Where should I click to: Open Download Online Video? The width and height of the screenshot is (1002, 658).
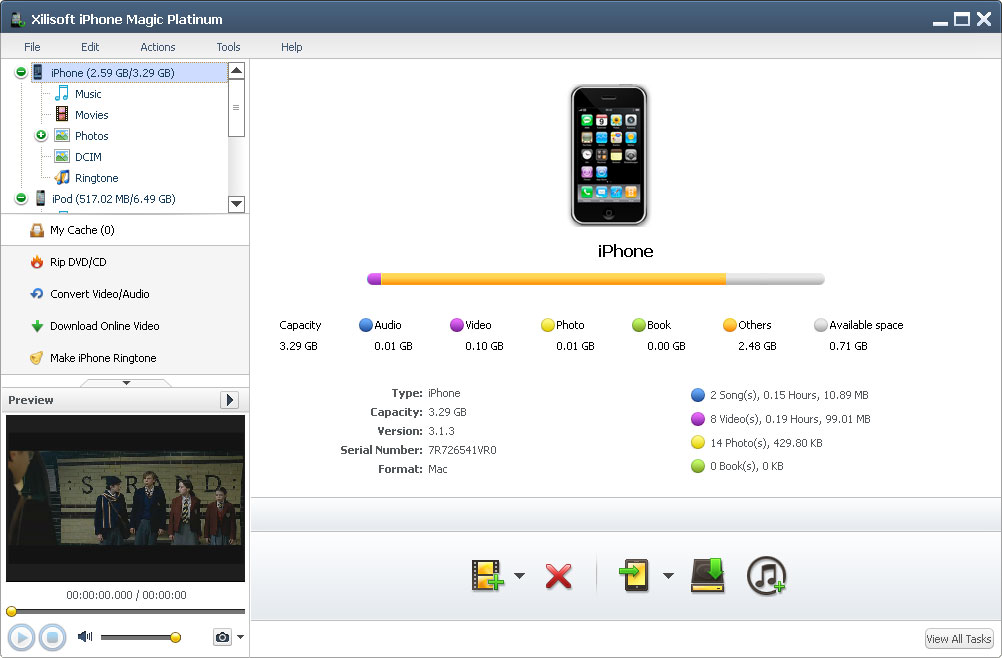point(104,326)
